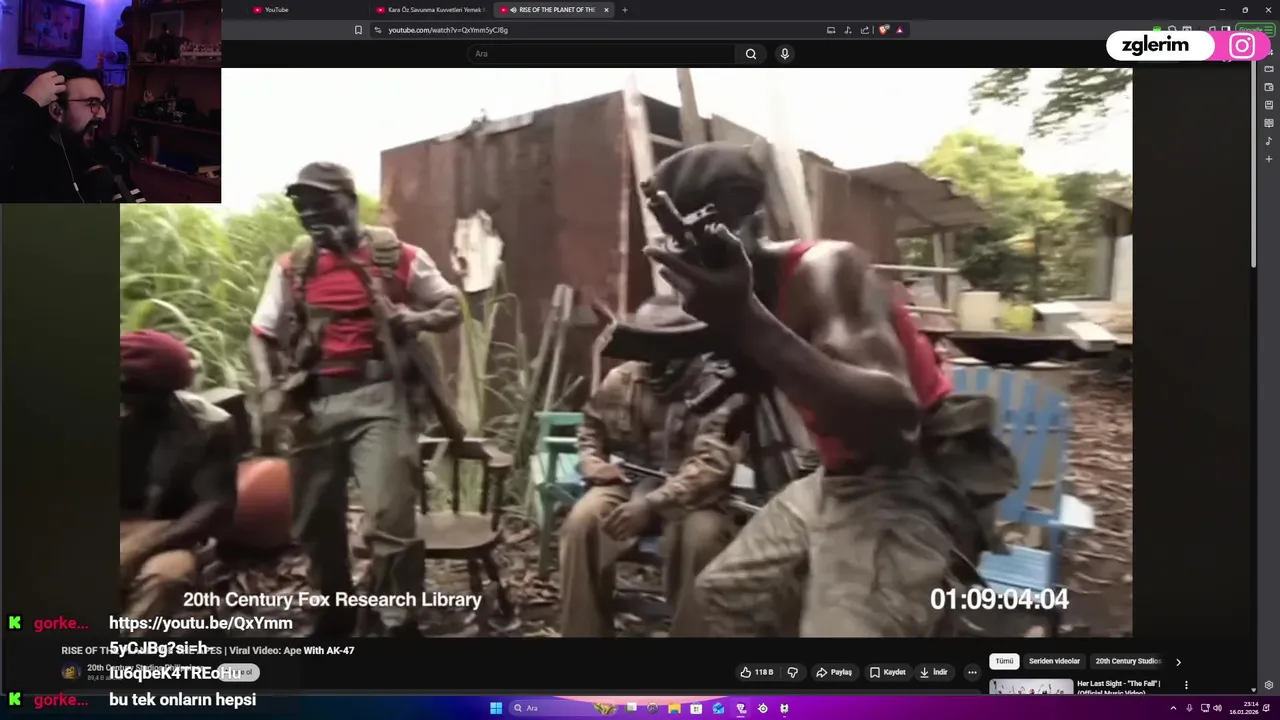
Task: Click the Brave Shields lion icon
Action: [x=884, y=30]
